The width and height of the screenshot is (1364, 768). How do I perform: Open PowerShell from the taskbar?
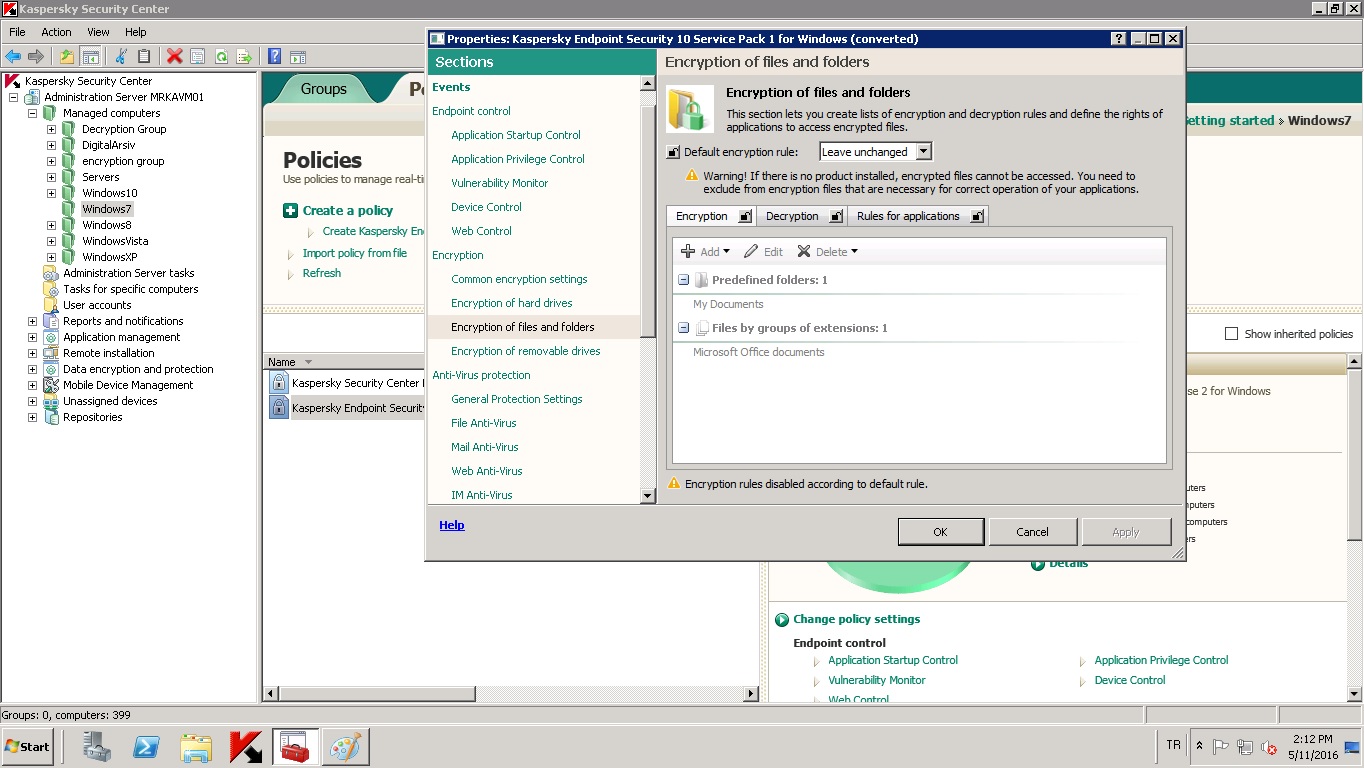tap(148, 747)
